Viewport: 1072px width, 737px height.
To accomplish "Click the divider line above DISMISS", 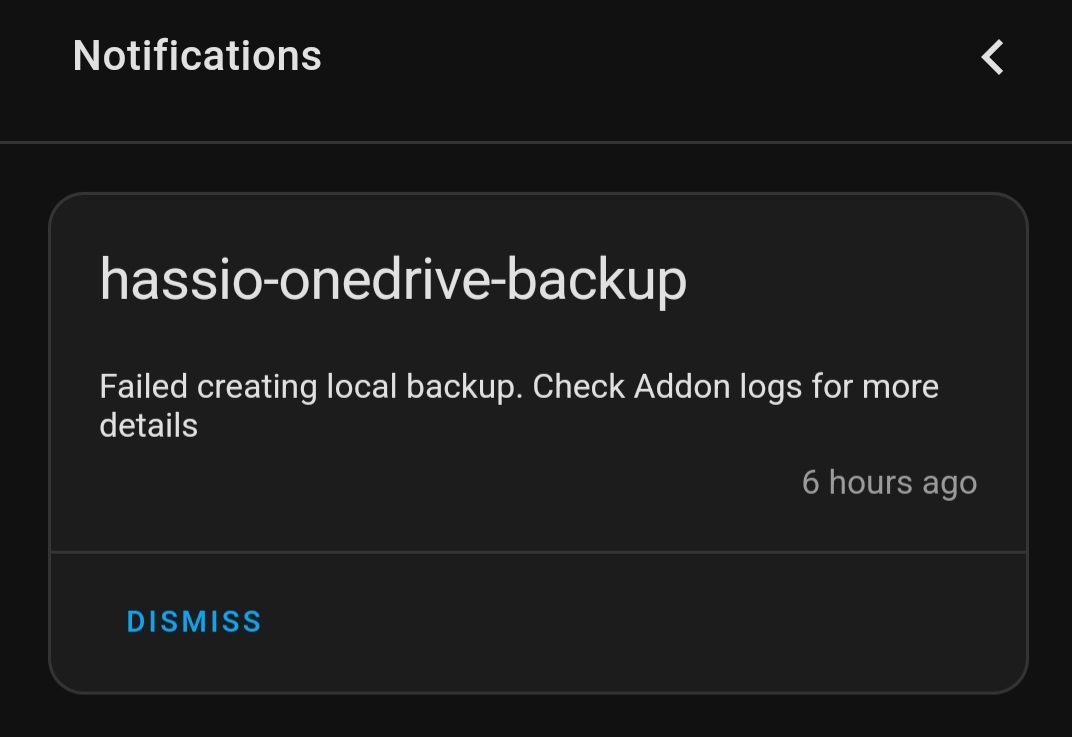I will [538, 549].
